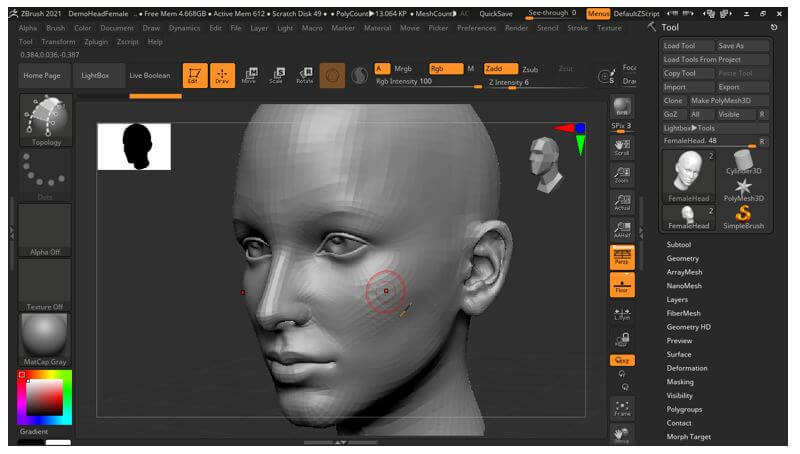Toggle the A button beside Mrgb

click(x=382, y=68)
